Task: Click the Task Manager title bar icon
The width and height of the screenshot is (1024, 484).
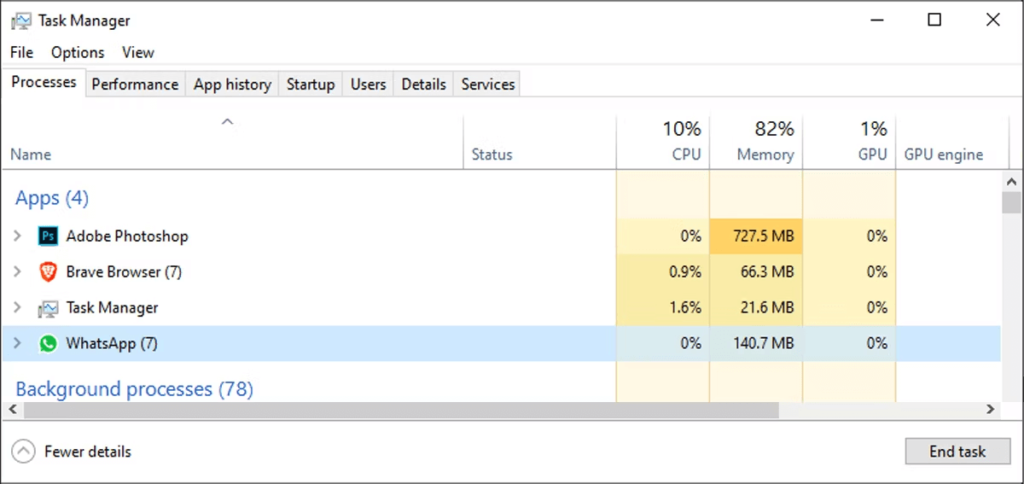Action: [x=22, y=21]
